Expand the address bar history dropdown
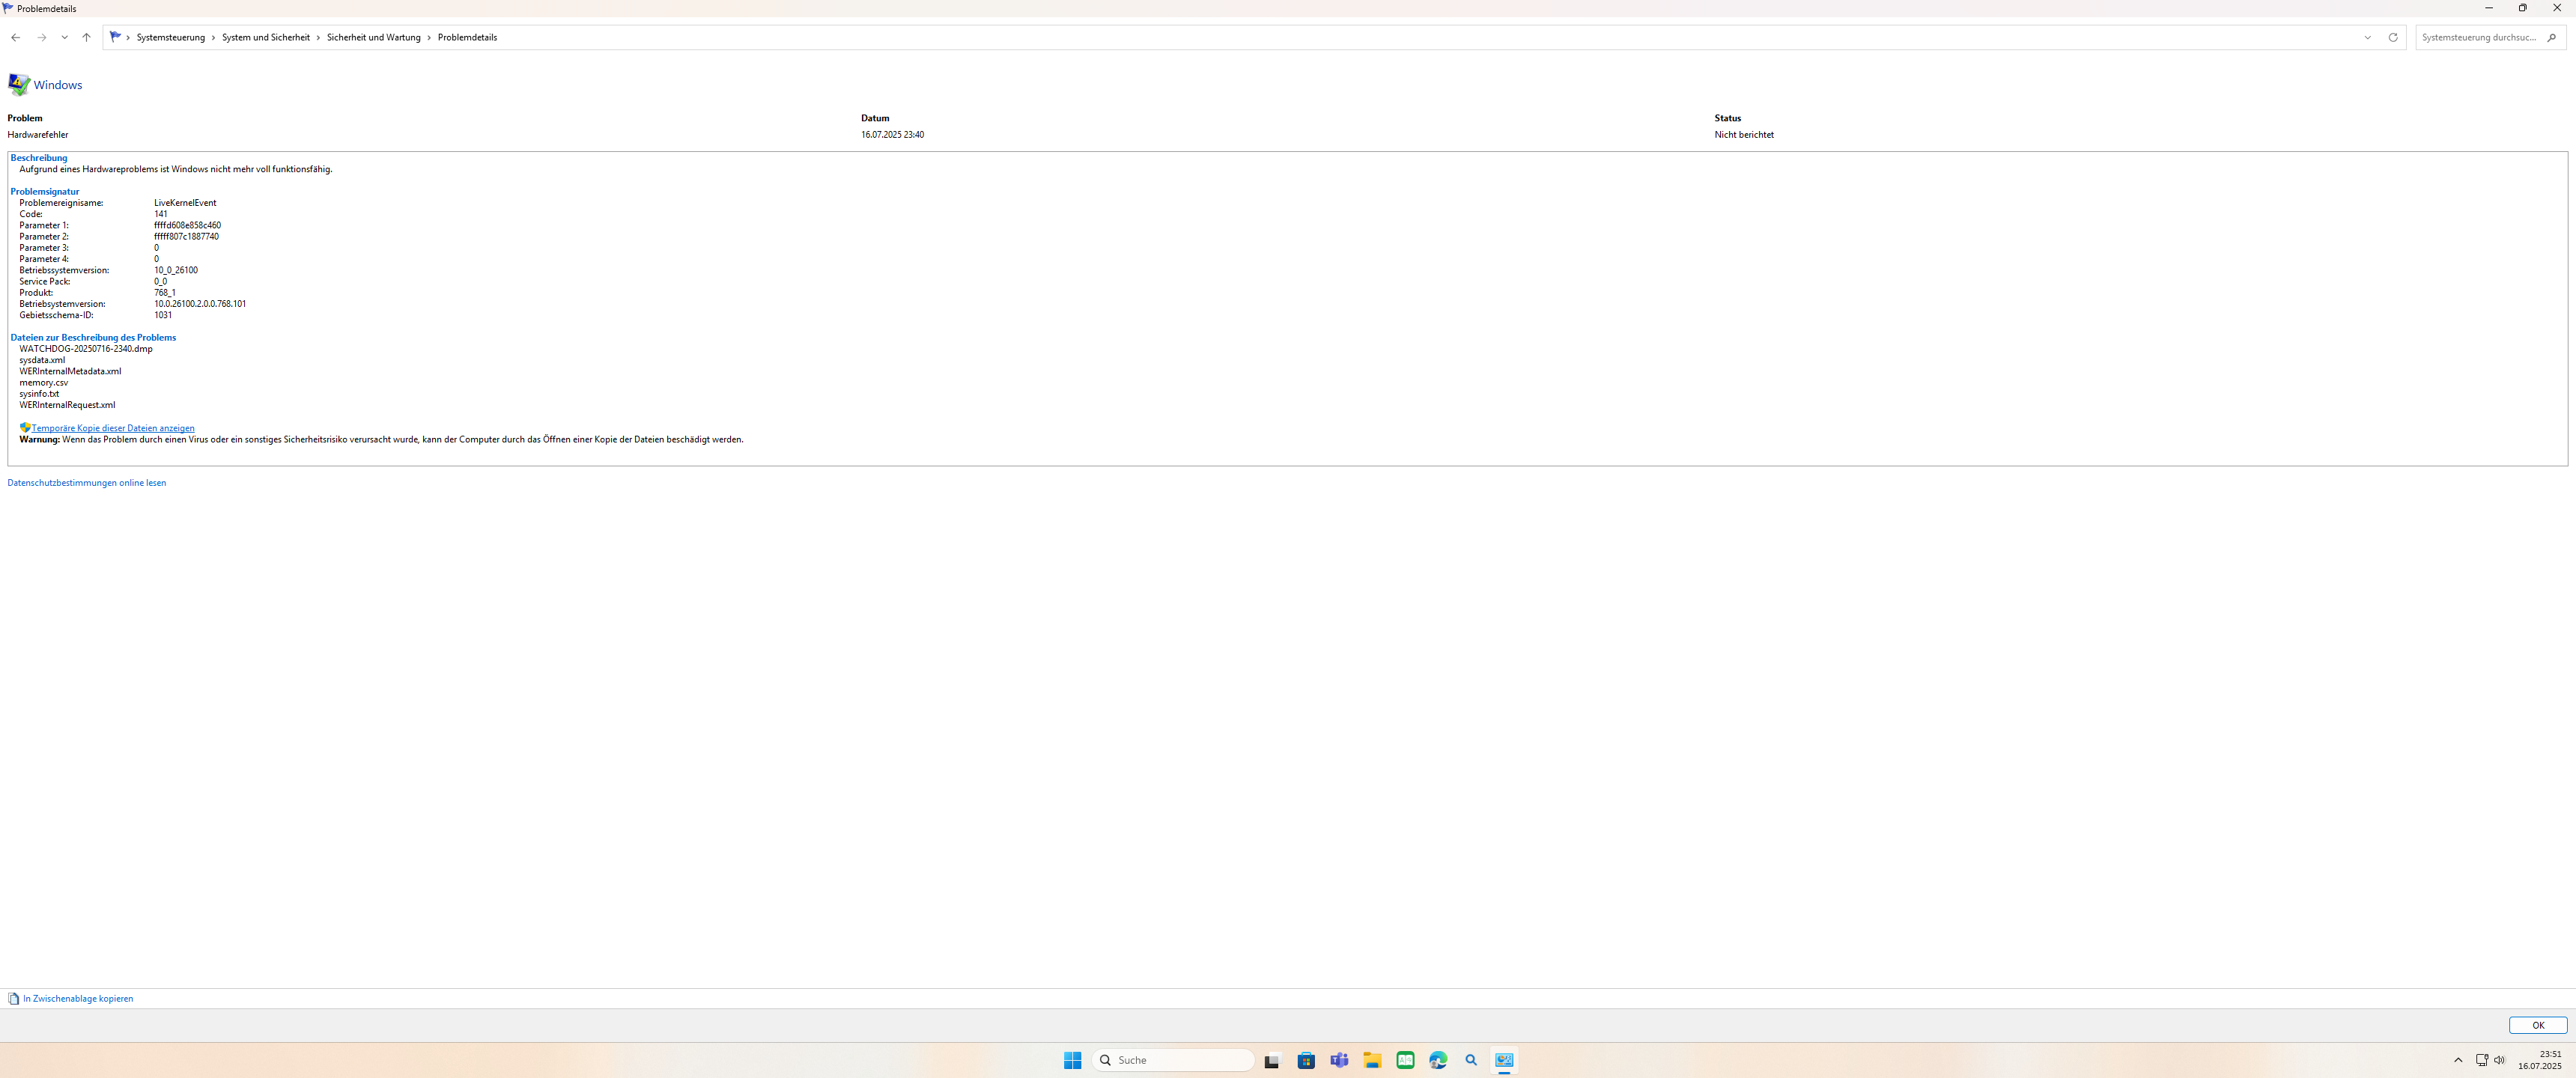 (x=2367, y=38)
